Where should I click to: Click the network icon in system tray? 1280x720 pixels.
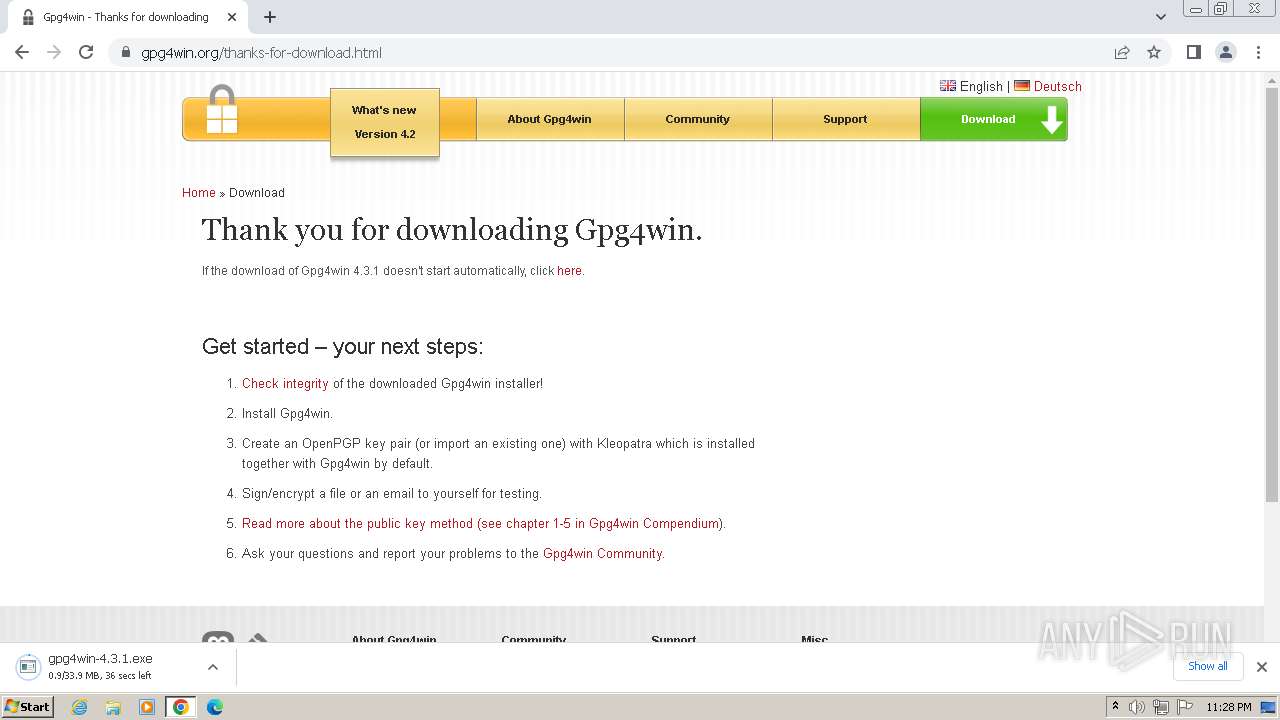click(1160, 707)
